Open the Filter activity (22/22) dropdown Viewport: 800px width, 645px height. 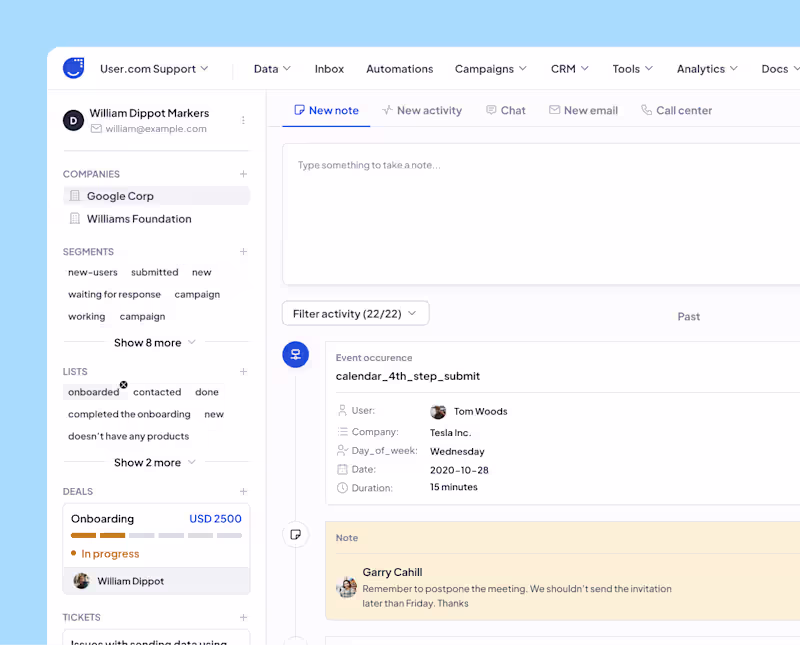tap(355, 314)
